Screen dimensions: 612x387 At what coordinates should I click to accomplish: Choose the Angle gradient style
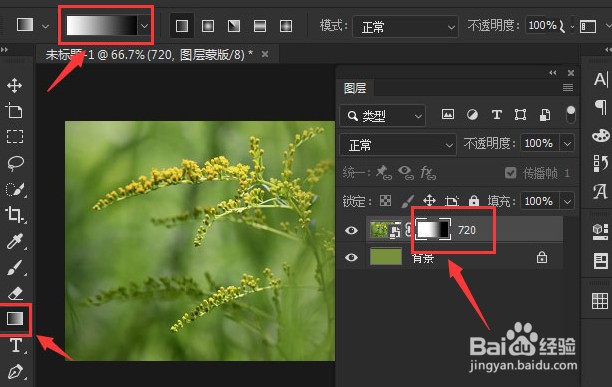(234, 26)
